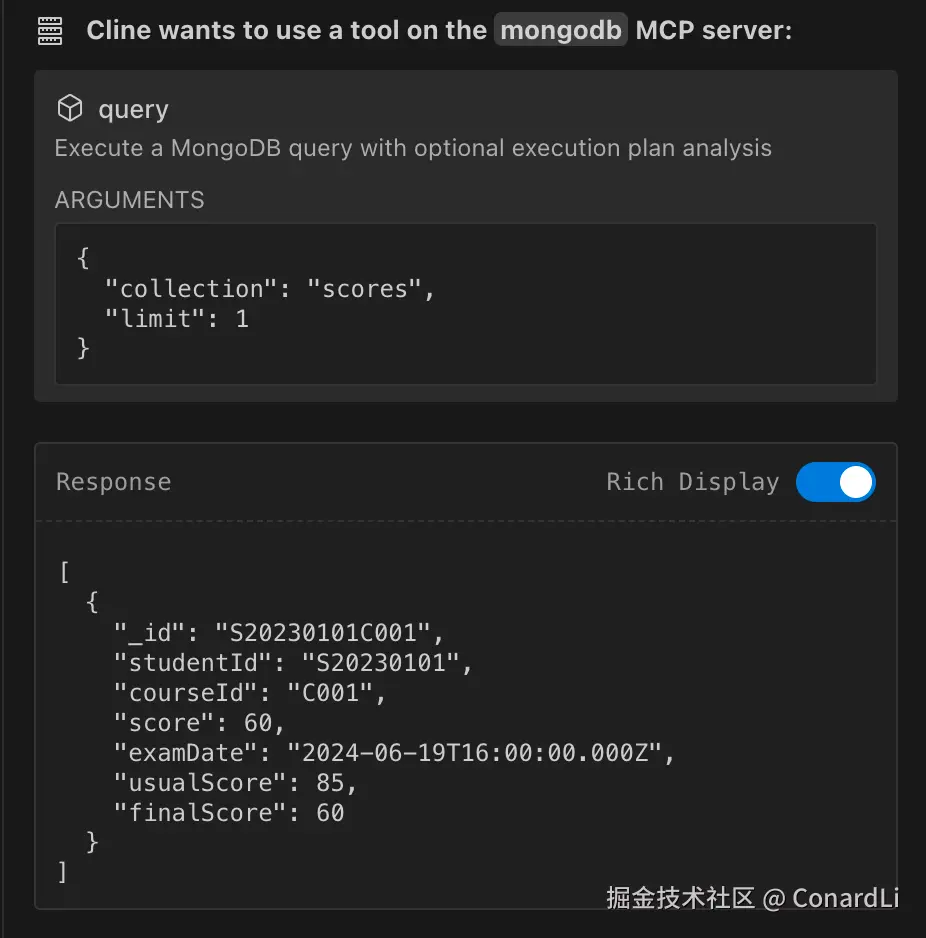The height and width of the screenshot is (938, 926).
Task: Click the mongodb server name badge
Action: (x=560, y=30)
